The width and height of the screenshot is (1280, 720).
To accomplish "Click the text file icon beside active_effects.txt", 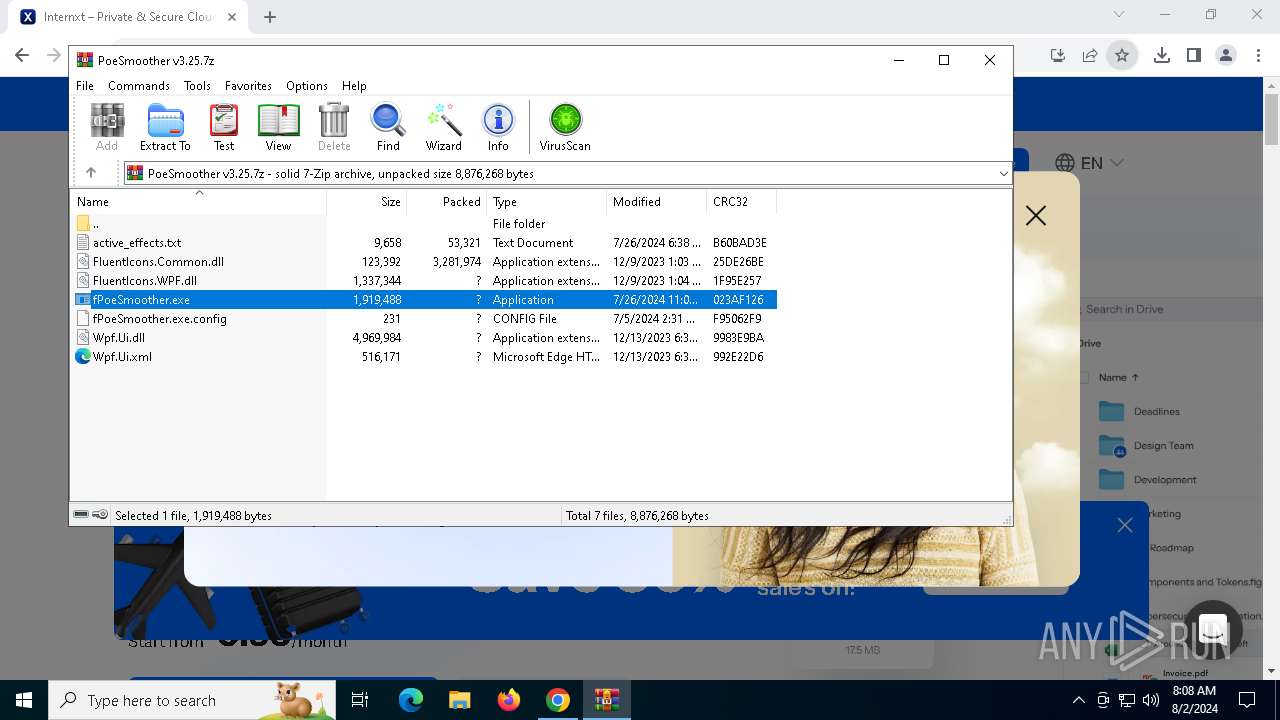I will click(x=83, y=243).
